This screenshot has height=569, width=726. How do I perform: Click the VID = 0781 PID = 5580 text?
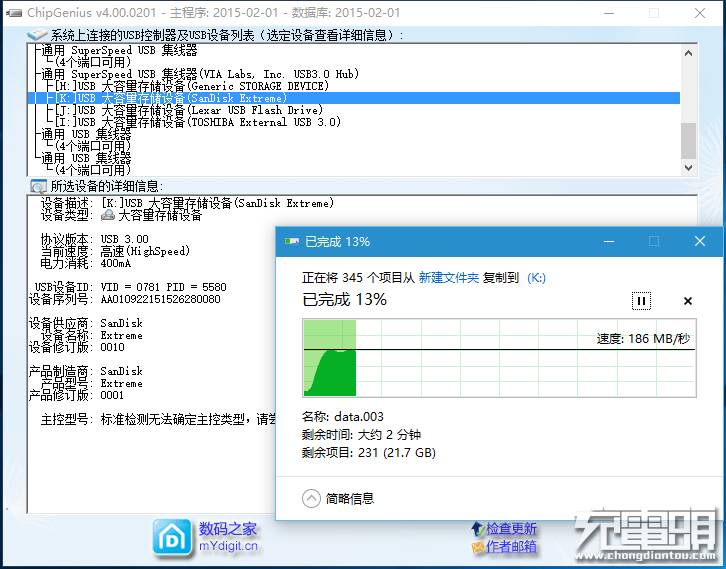point(163,287)
